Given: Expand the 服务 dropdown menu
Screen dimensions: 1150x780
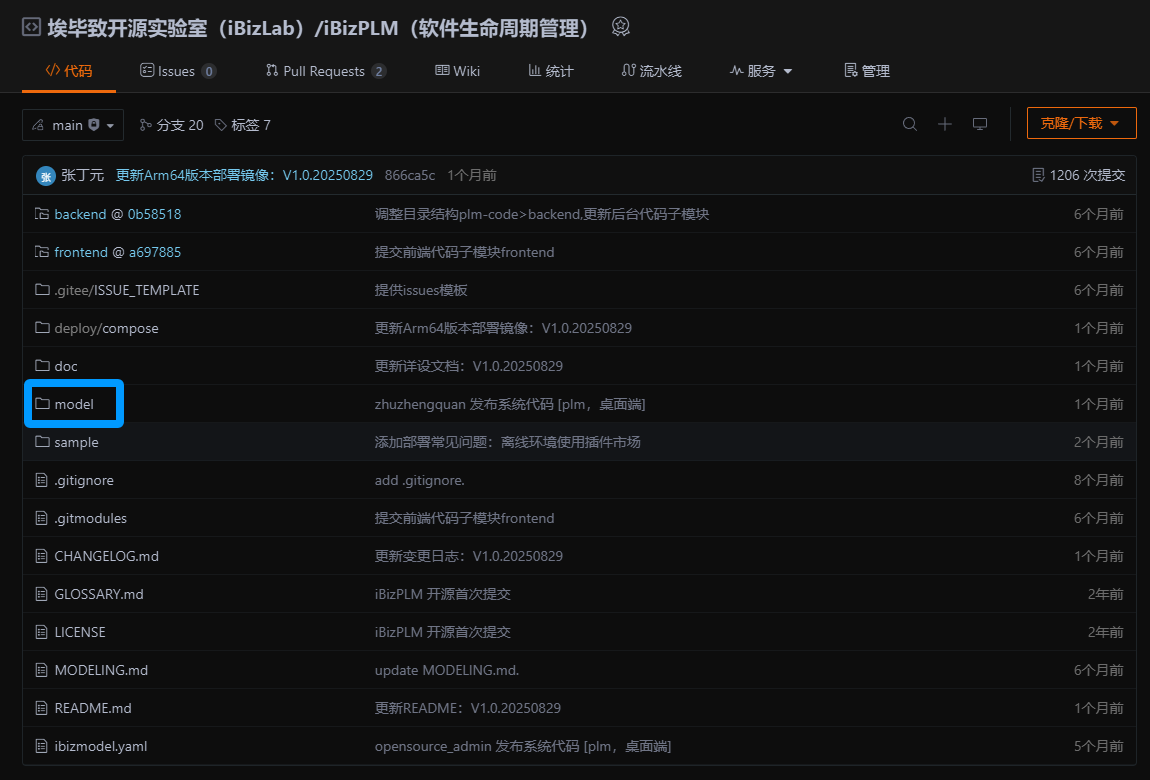Looking at the screenshot, I should 761,71.
